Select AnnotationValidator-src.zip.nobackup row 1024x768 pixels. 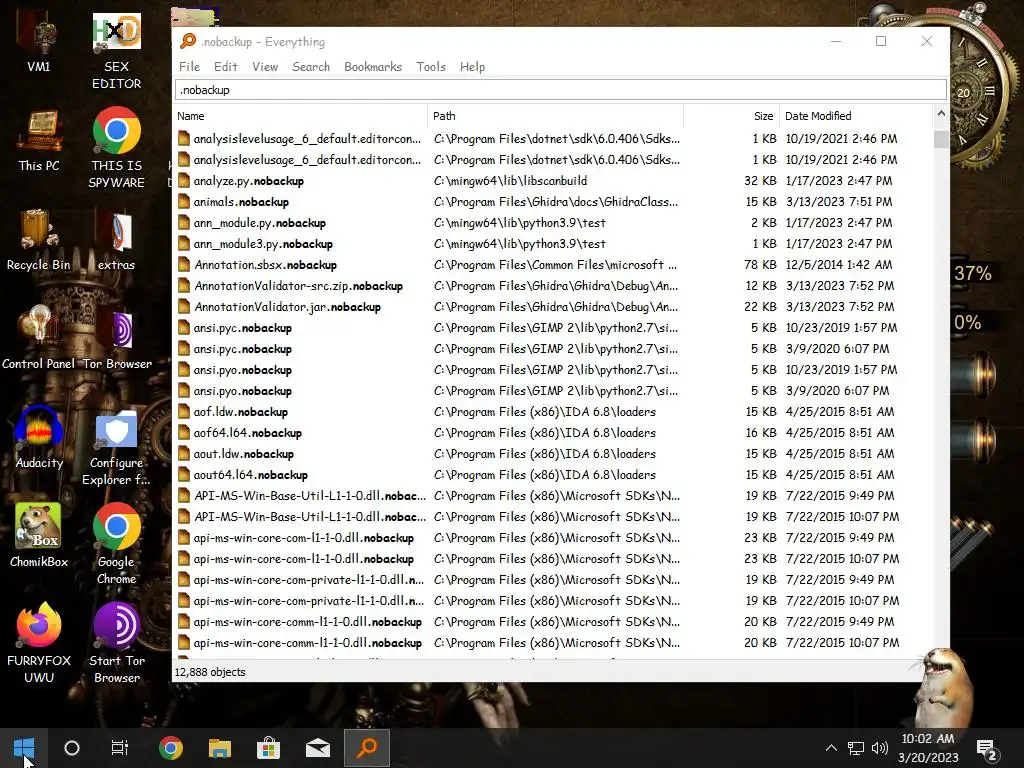point(553,285)
